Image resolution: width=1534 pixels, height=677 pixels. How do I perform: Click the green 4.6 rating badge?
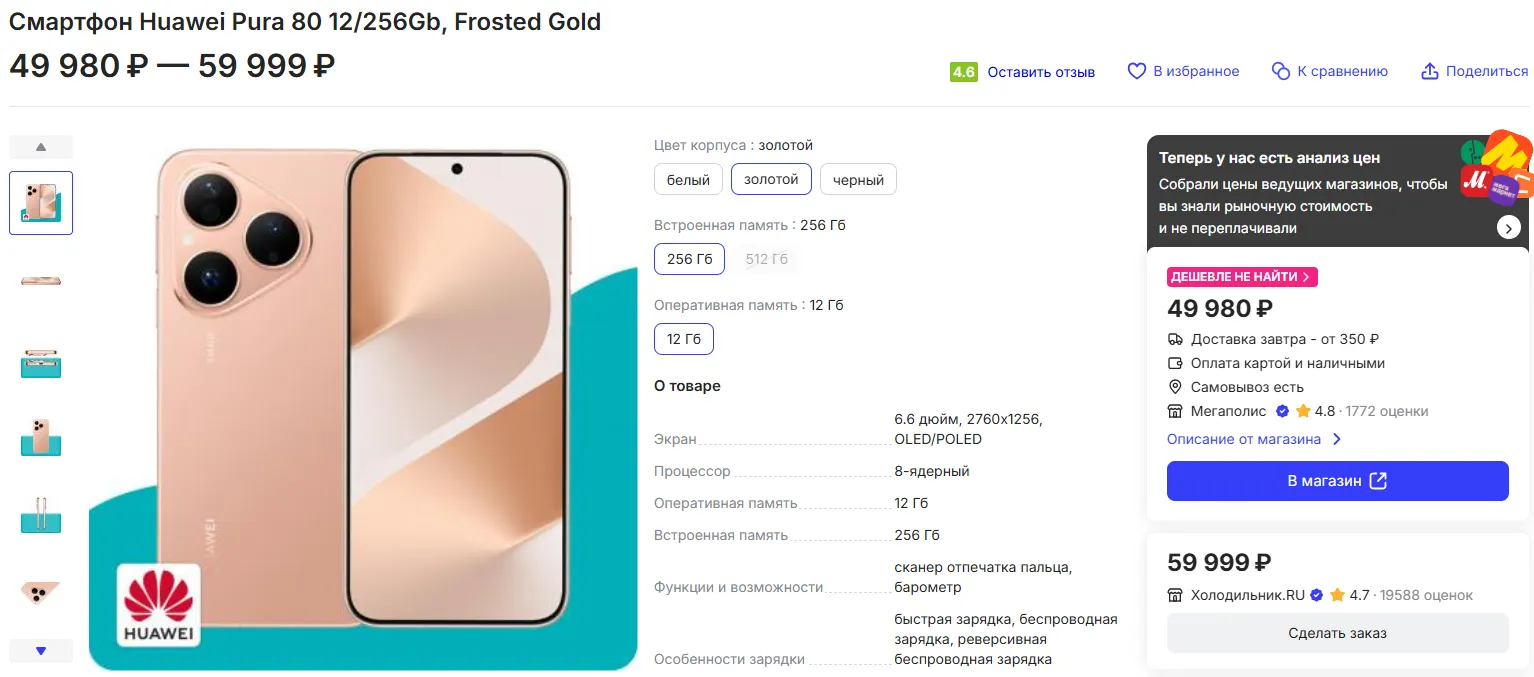point(963,72)
